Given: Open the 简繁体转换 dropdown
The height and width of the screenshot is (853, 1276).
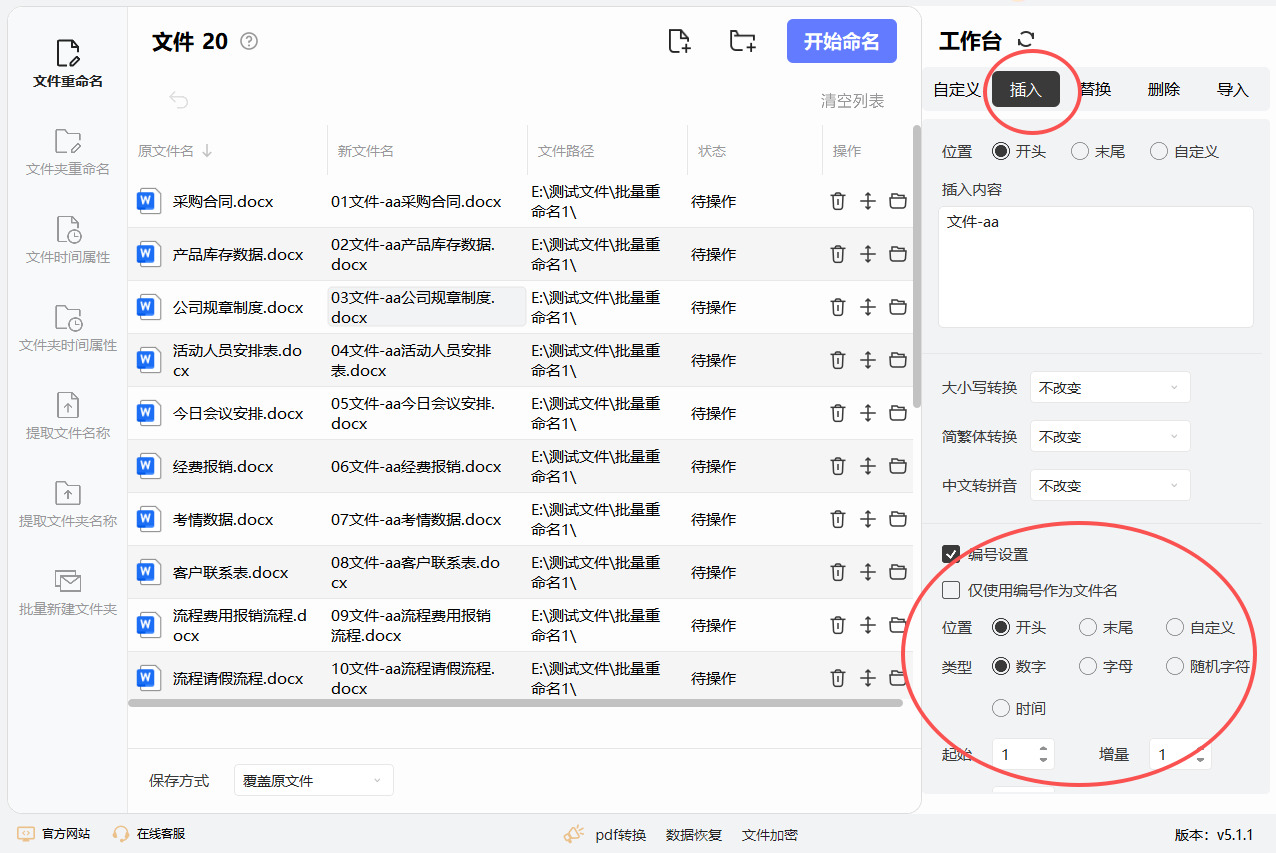Looking at the screenshot, I should click(1110, 436).
